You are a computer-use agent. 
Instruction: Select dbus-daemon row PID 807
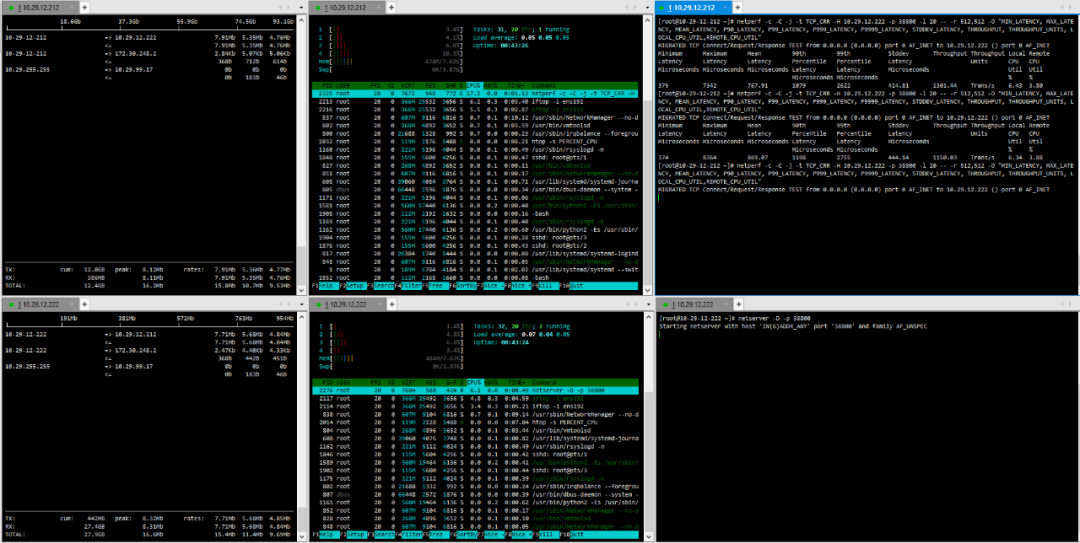coord(475,494)
